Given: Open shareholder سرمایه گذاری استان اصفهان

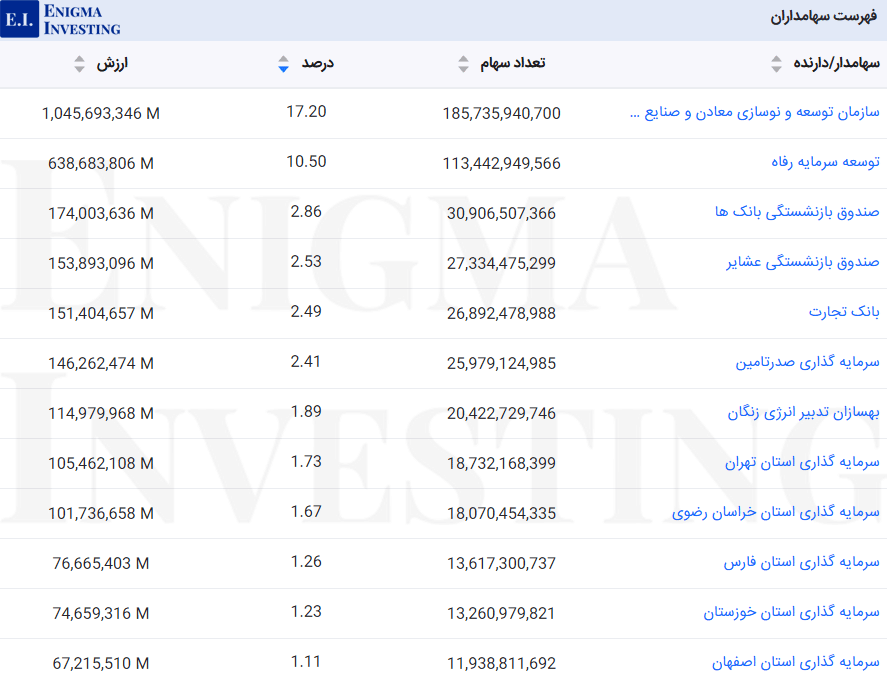Looking at the screenshot, I should [x=795, y=662].
